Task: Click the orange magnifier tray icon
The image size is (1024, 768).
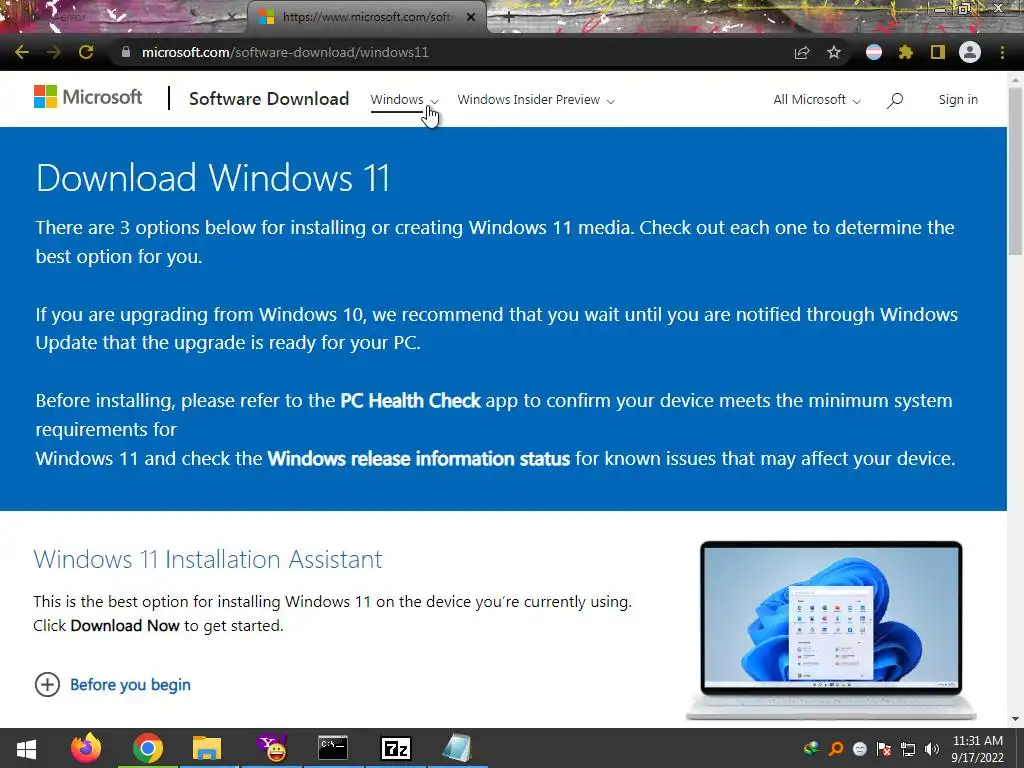Action: (x=836, y=748)
